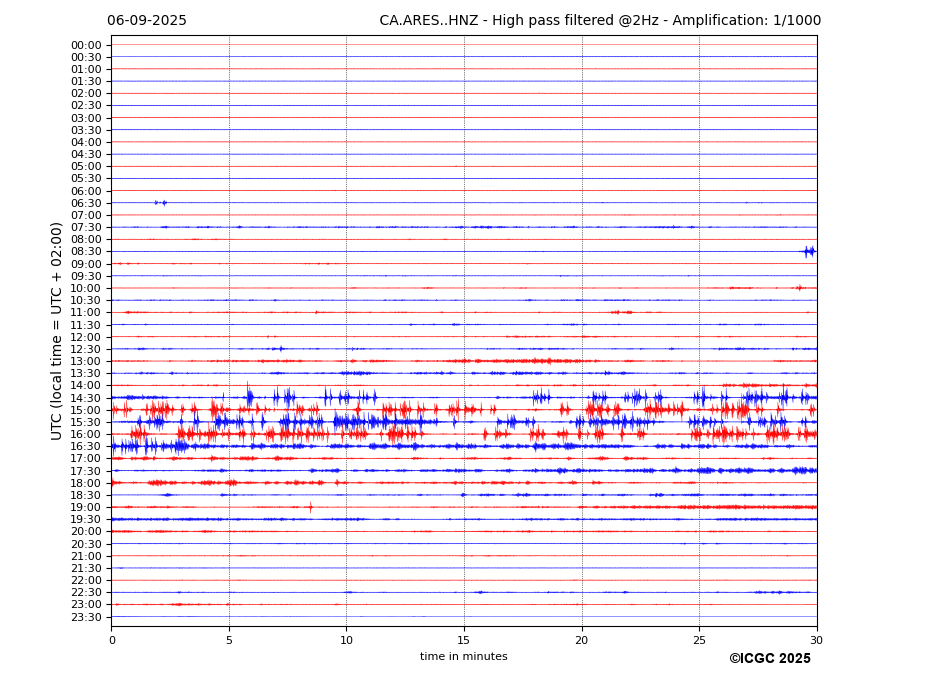Select the 12:00 row label
The image size is (927, 696).
click(86, 338)
